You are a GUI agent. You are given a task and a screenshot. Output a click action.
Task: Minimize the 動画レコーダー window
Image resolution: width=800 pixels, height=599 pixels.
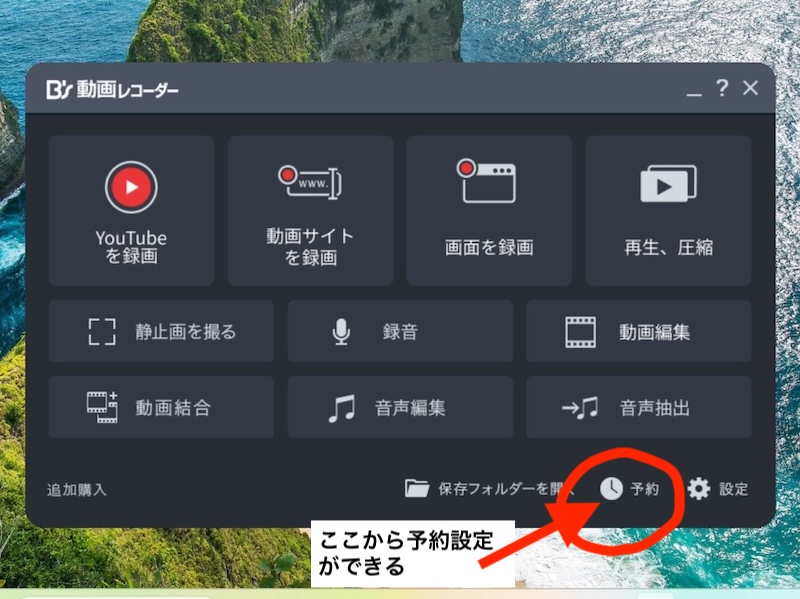tap(693, 89)
